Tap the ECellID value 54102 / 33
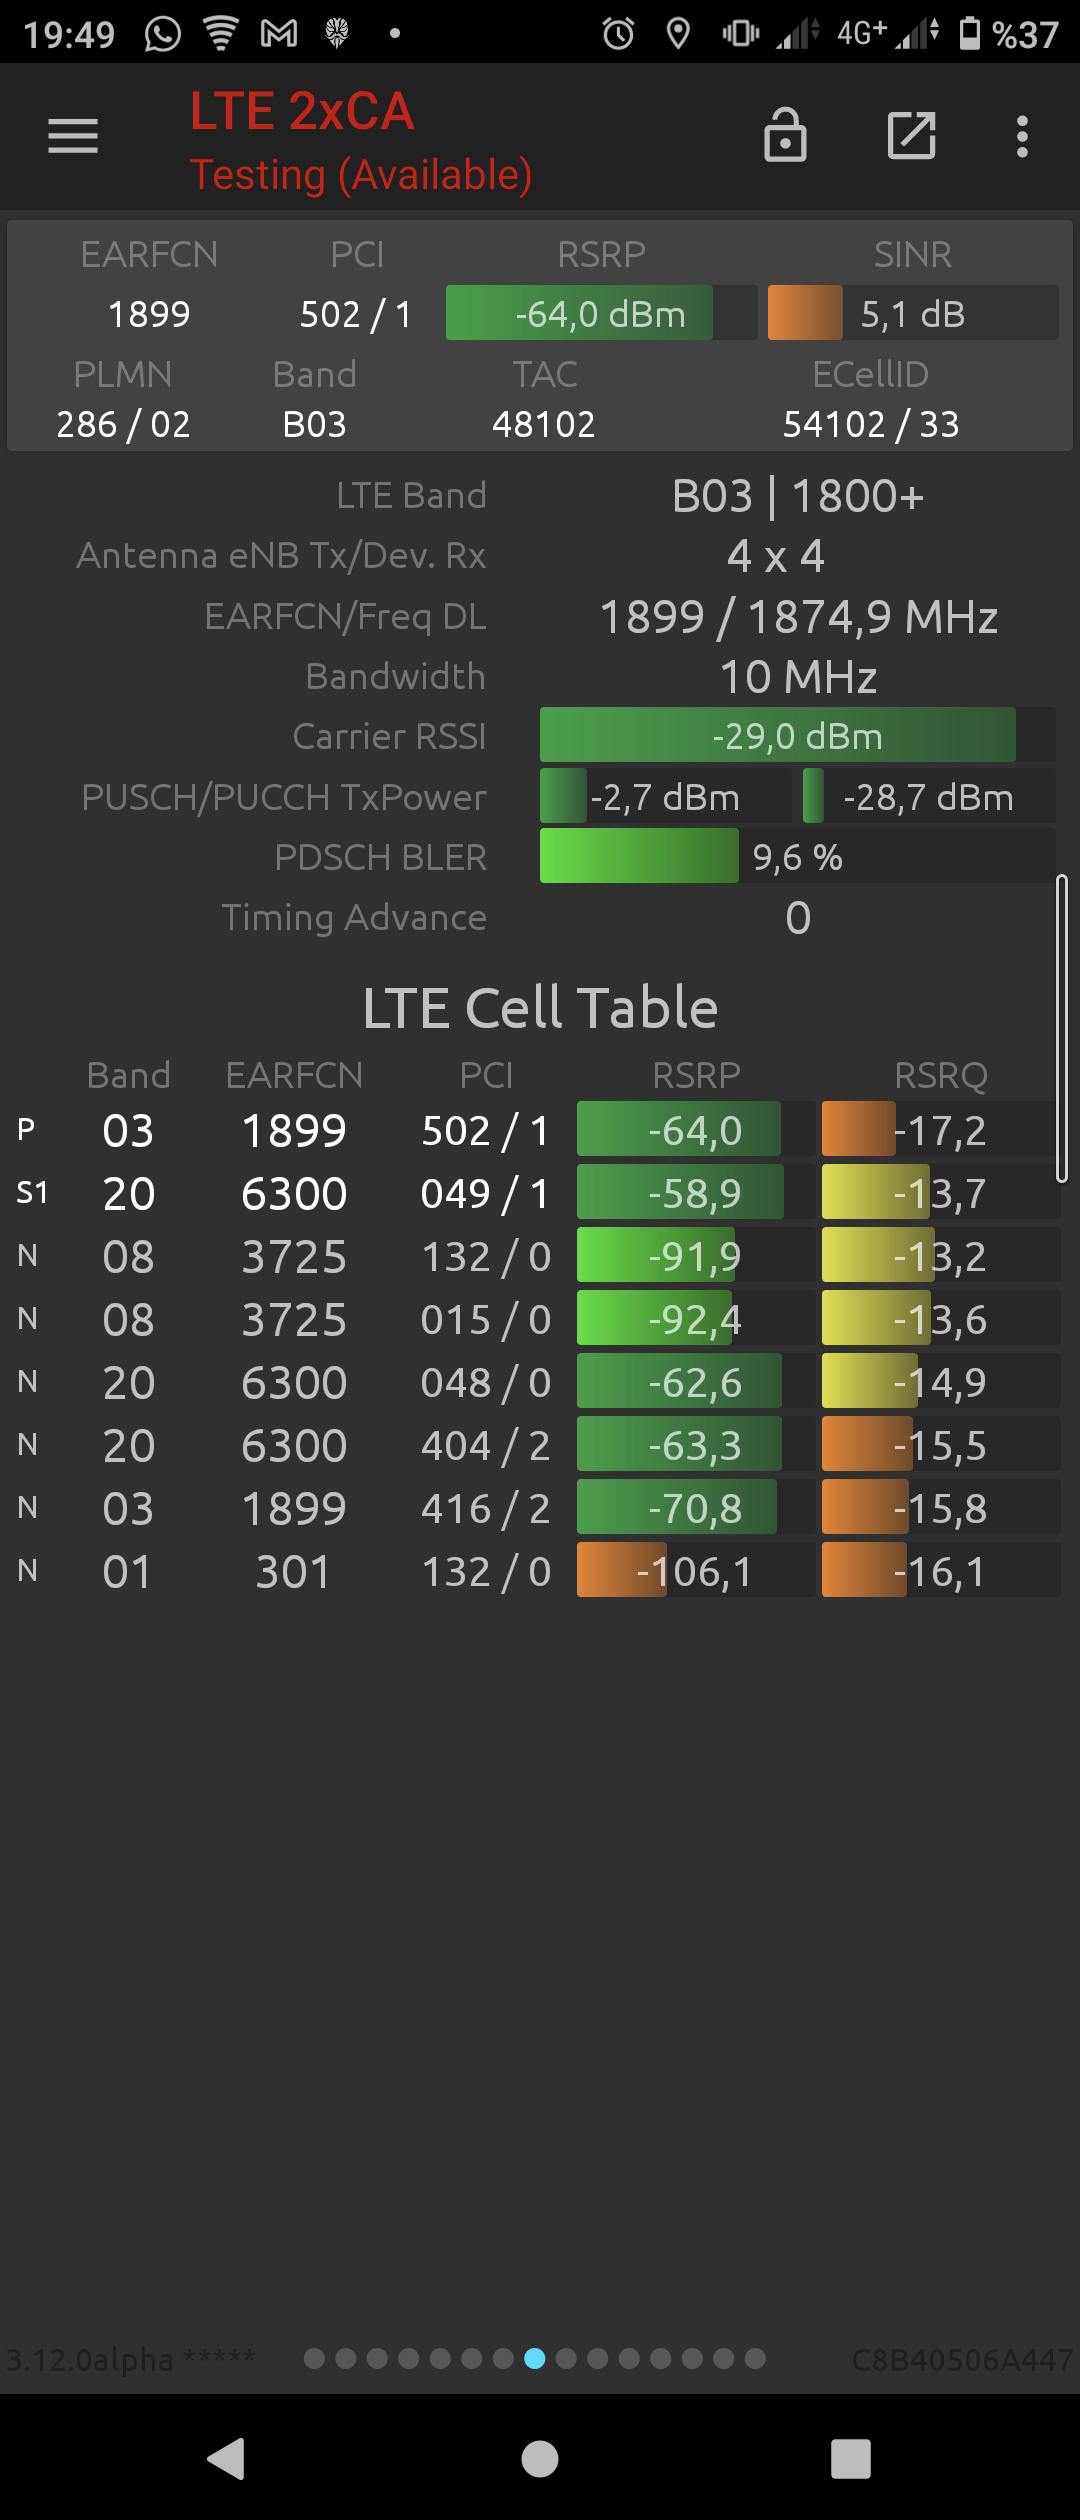 coord(871,424)
